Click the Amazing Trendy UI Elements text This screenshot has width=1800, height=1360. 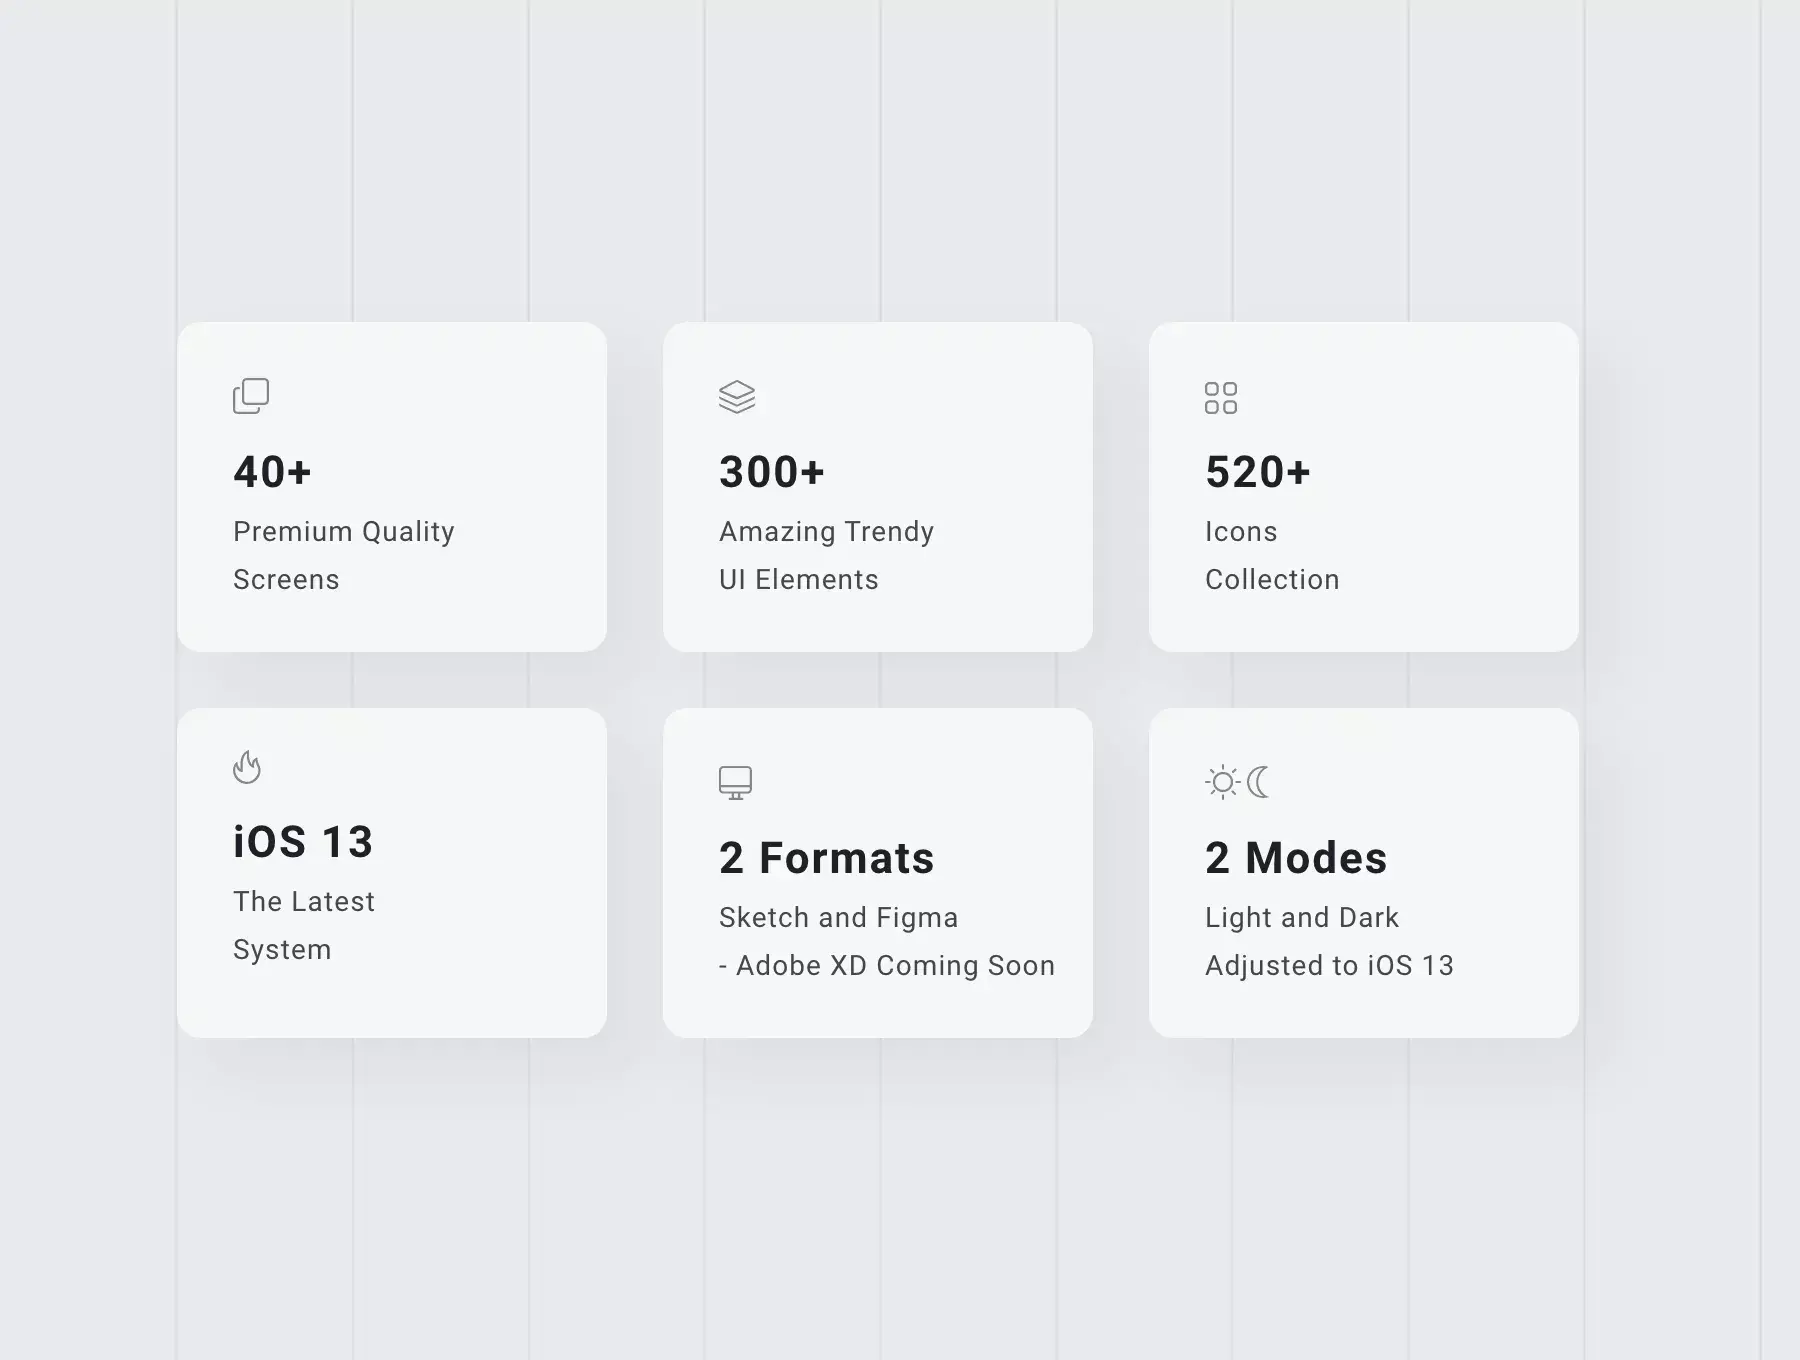(x=827, y=555)
